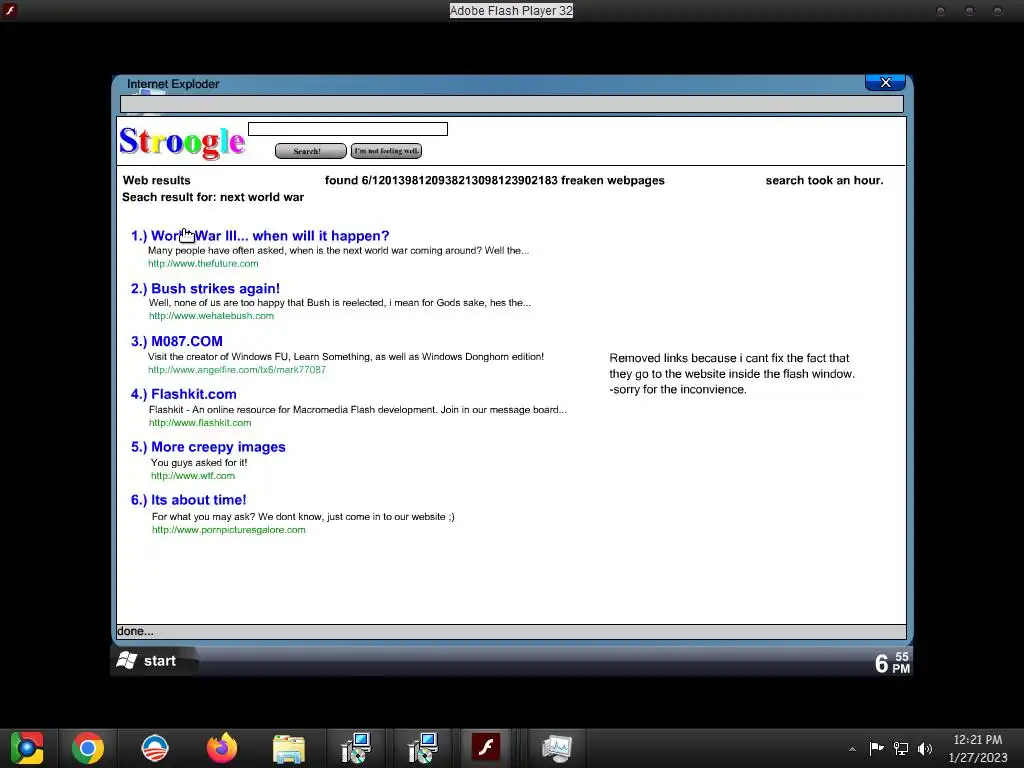This screenshot has width=1024, height=768.
Task: Click the volume speaker tray icon
Action: 925,749
